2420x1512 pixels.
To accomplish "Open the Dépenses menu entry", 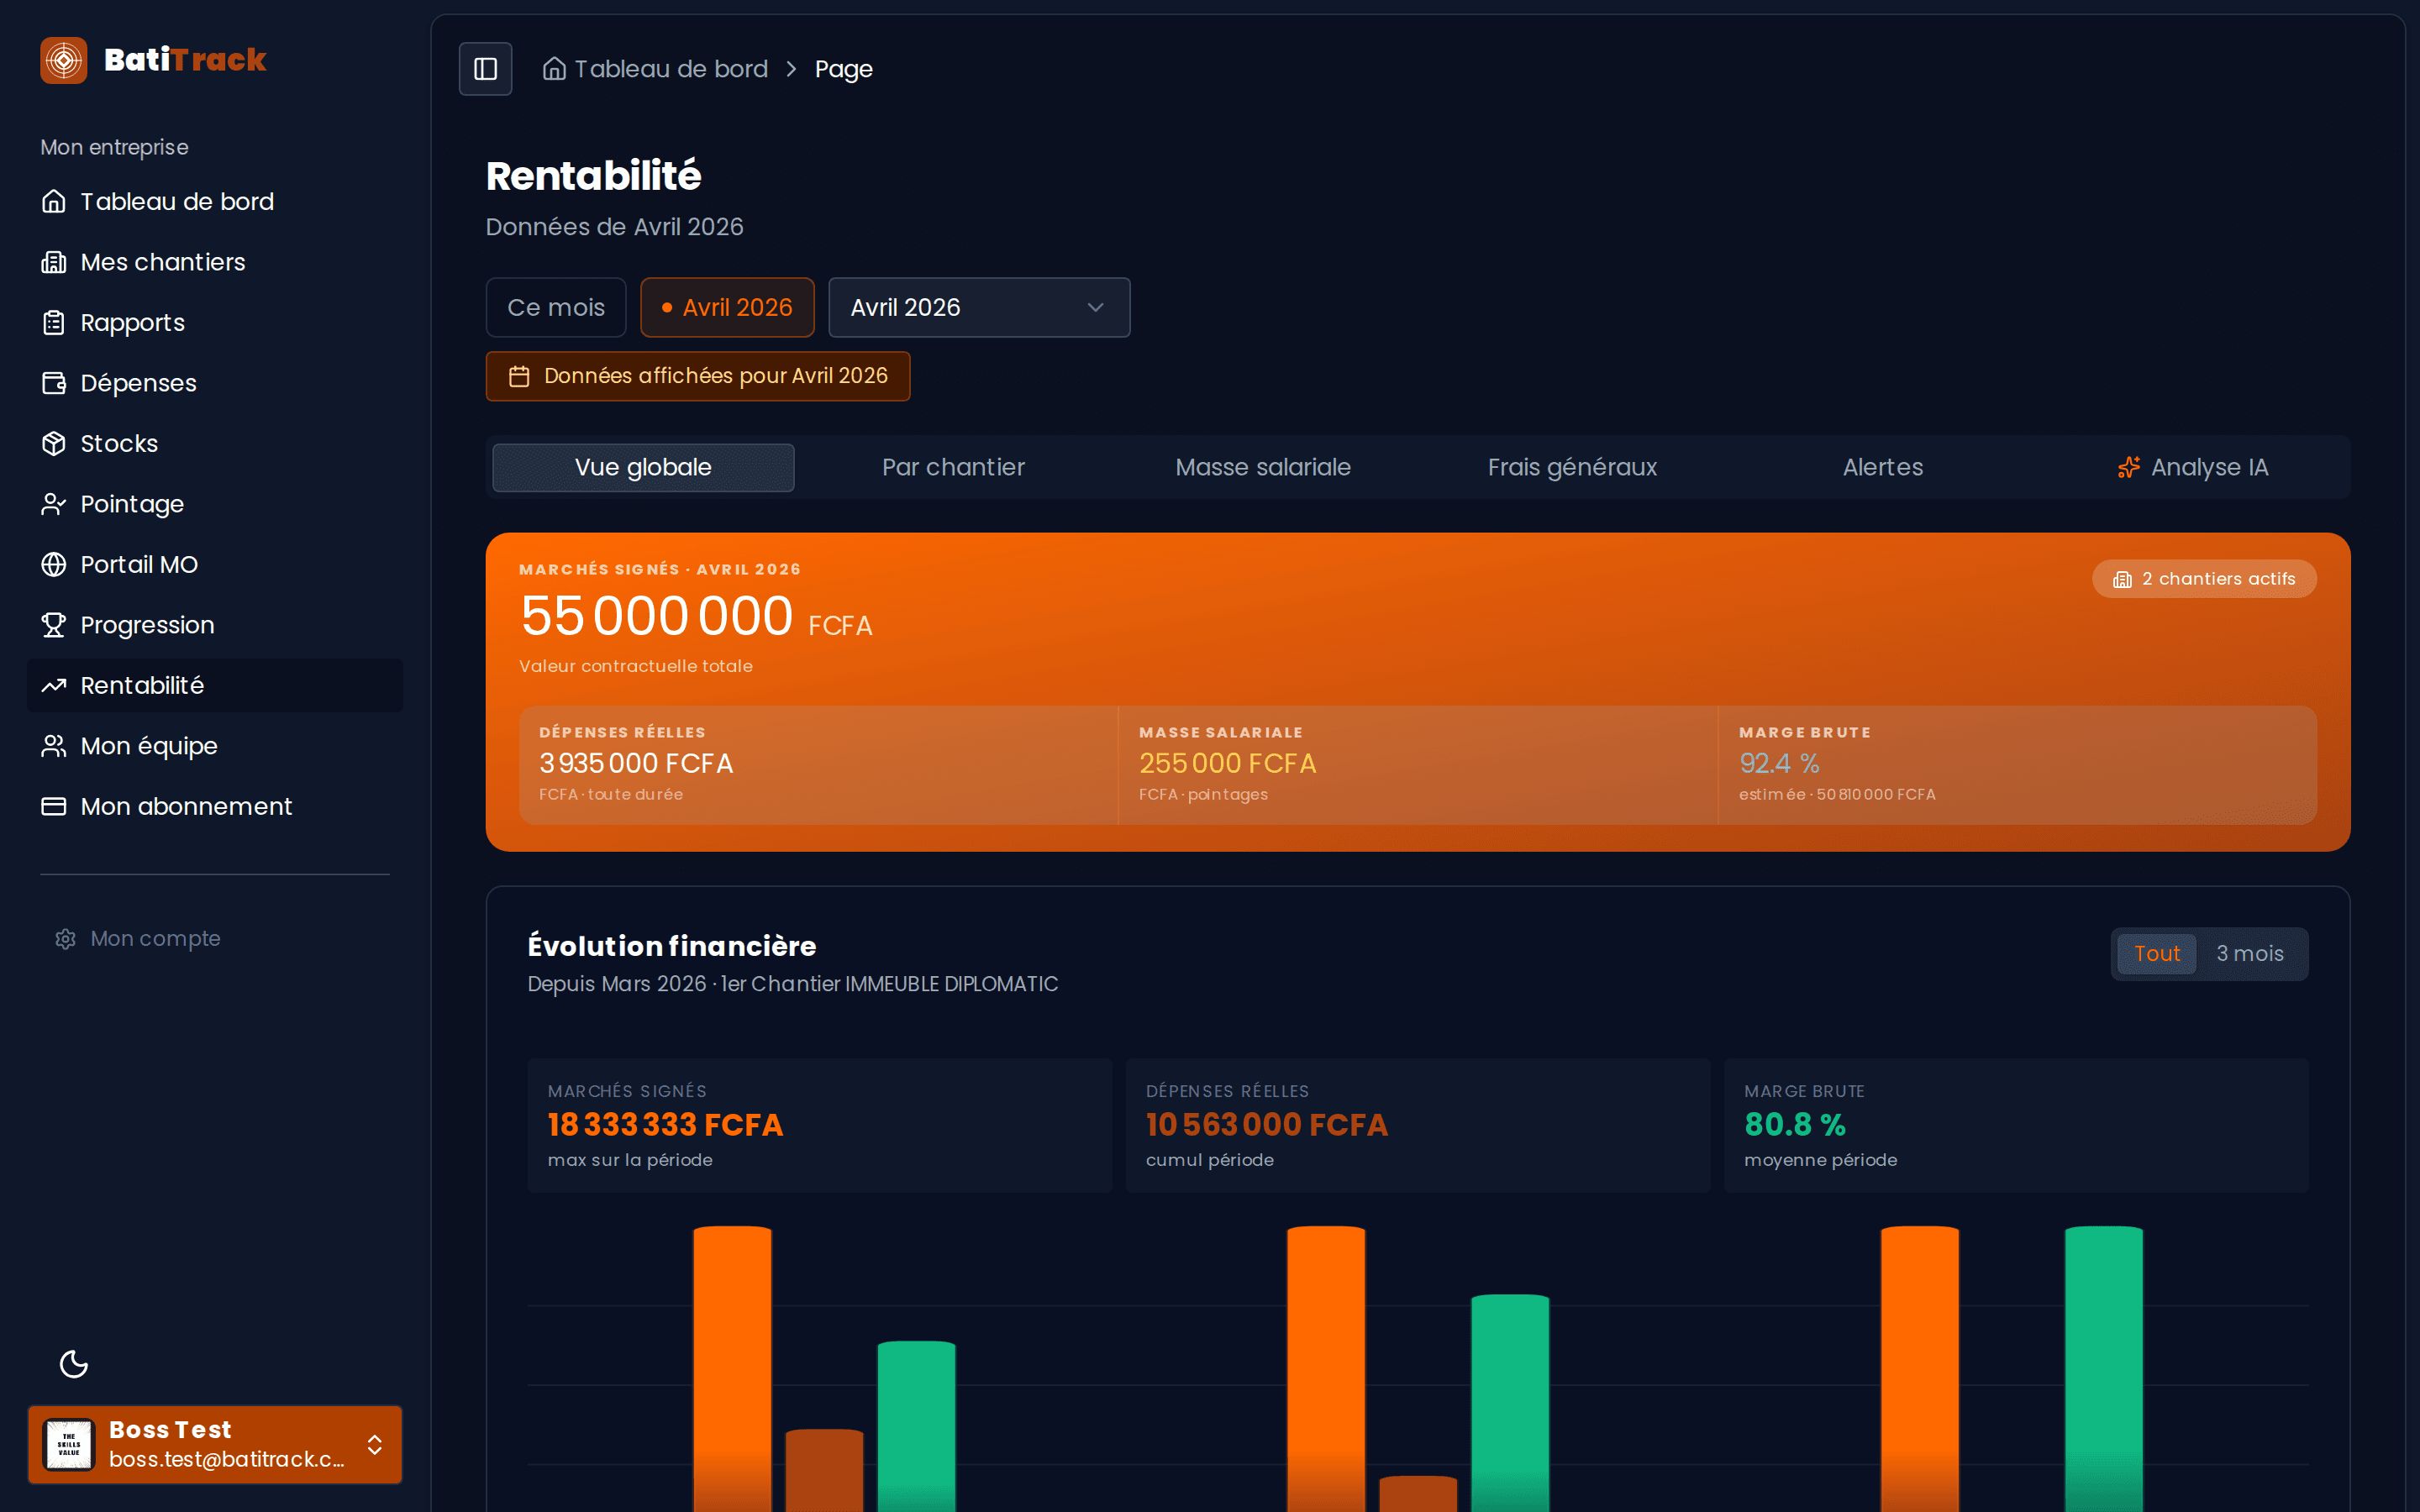I will (215, 383).
